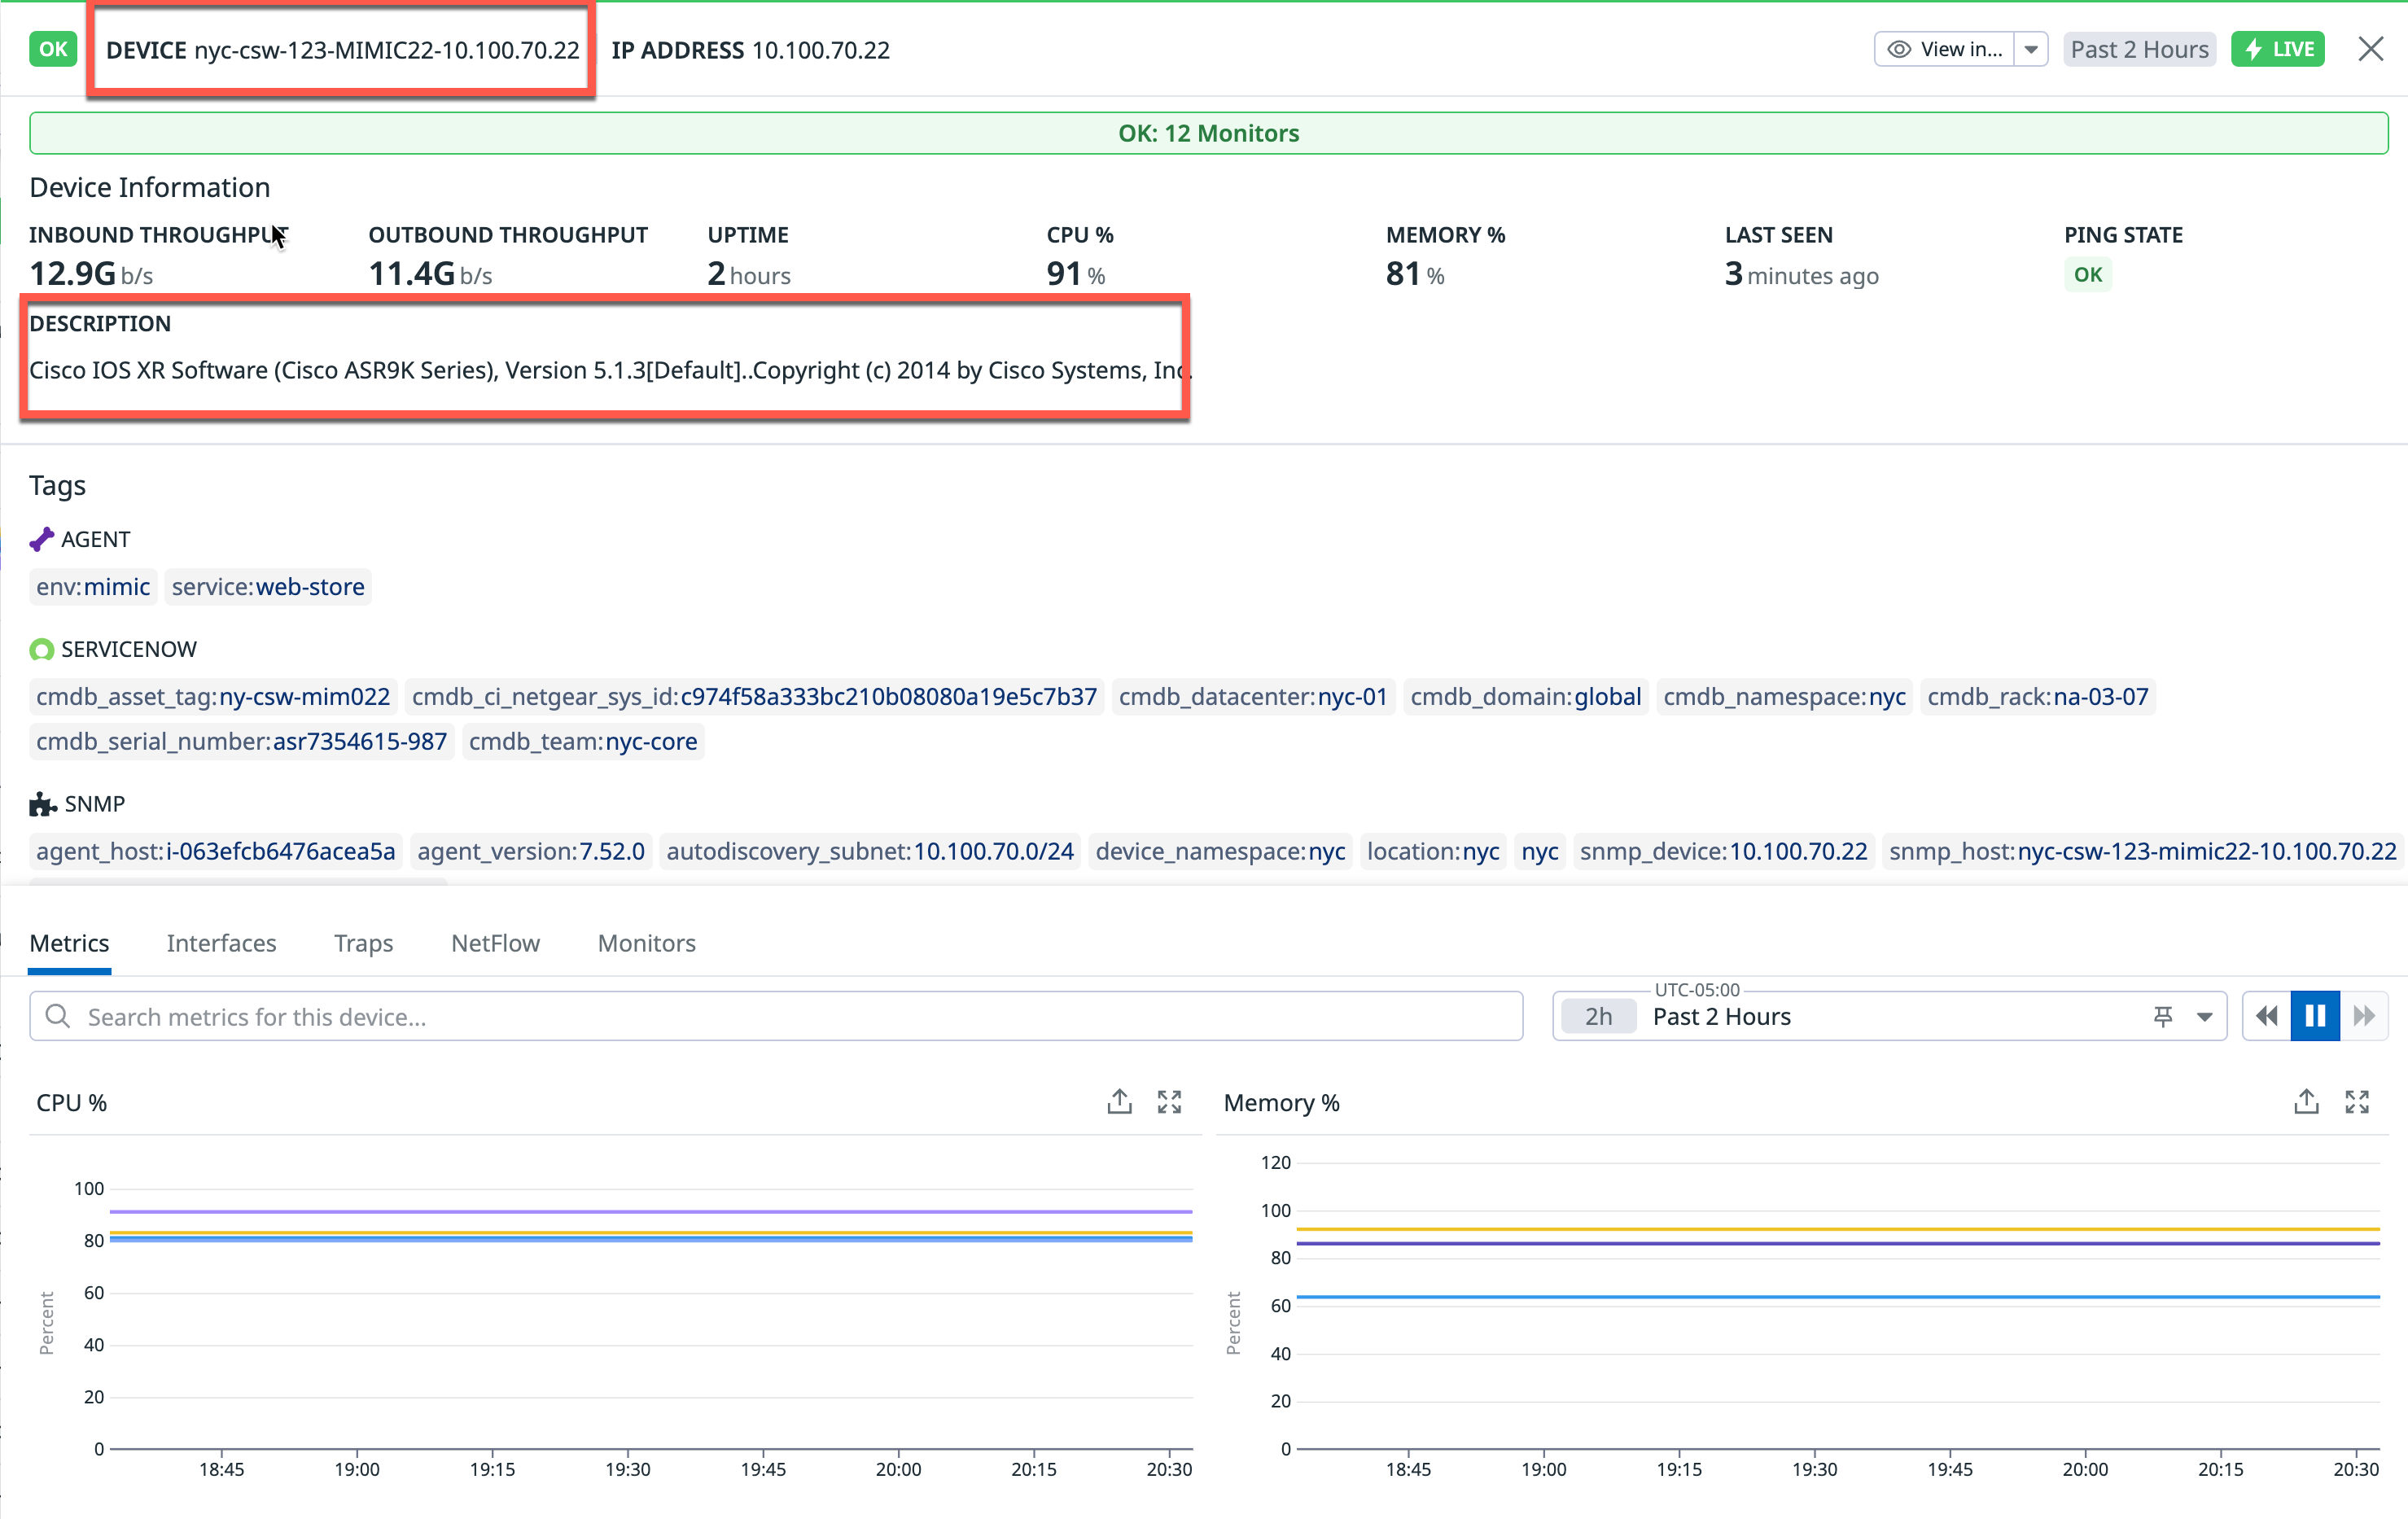Open the Past 2 Hours time range dropdown
This screenshot has width=2408, height=1519.
(2204, 1017)
